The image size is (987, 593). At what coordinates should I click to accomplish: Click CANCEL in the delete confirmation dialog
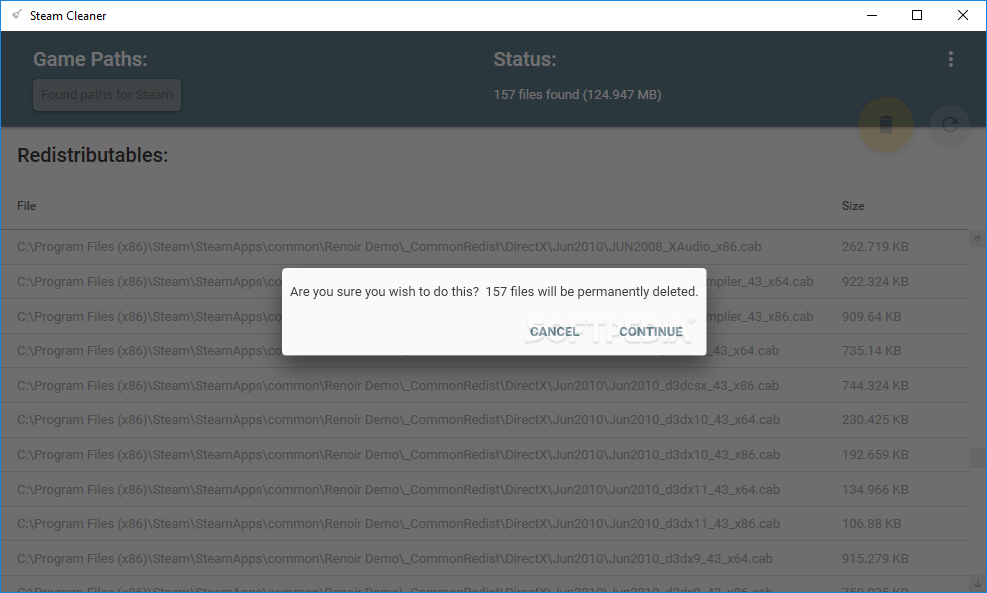pyautogui.click(x=554, y=332)
